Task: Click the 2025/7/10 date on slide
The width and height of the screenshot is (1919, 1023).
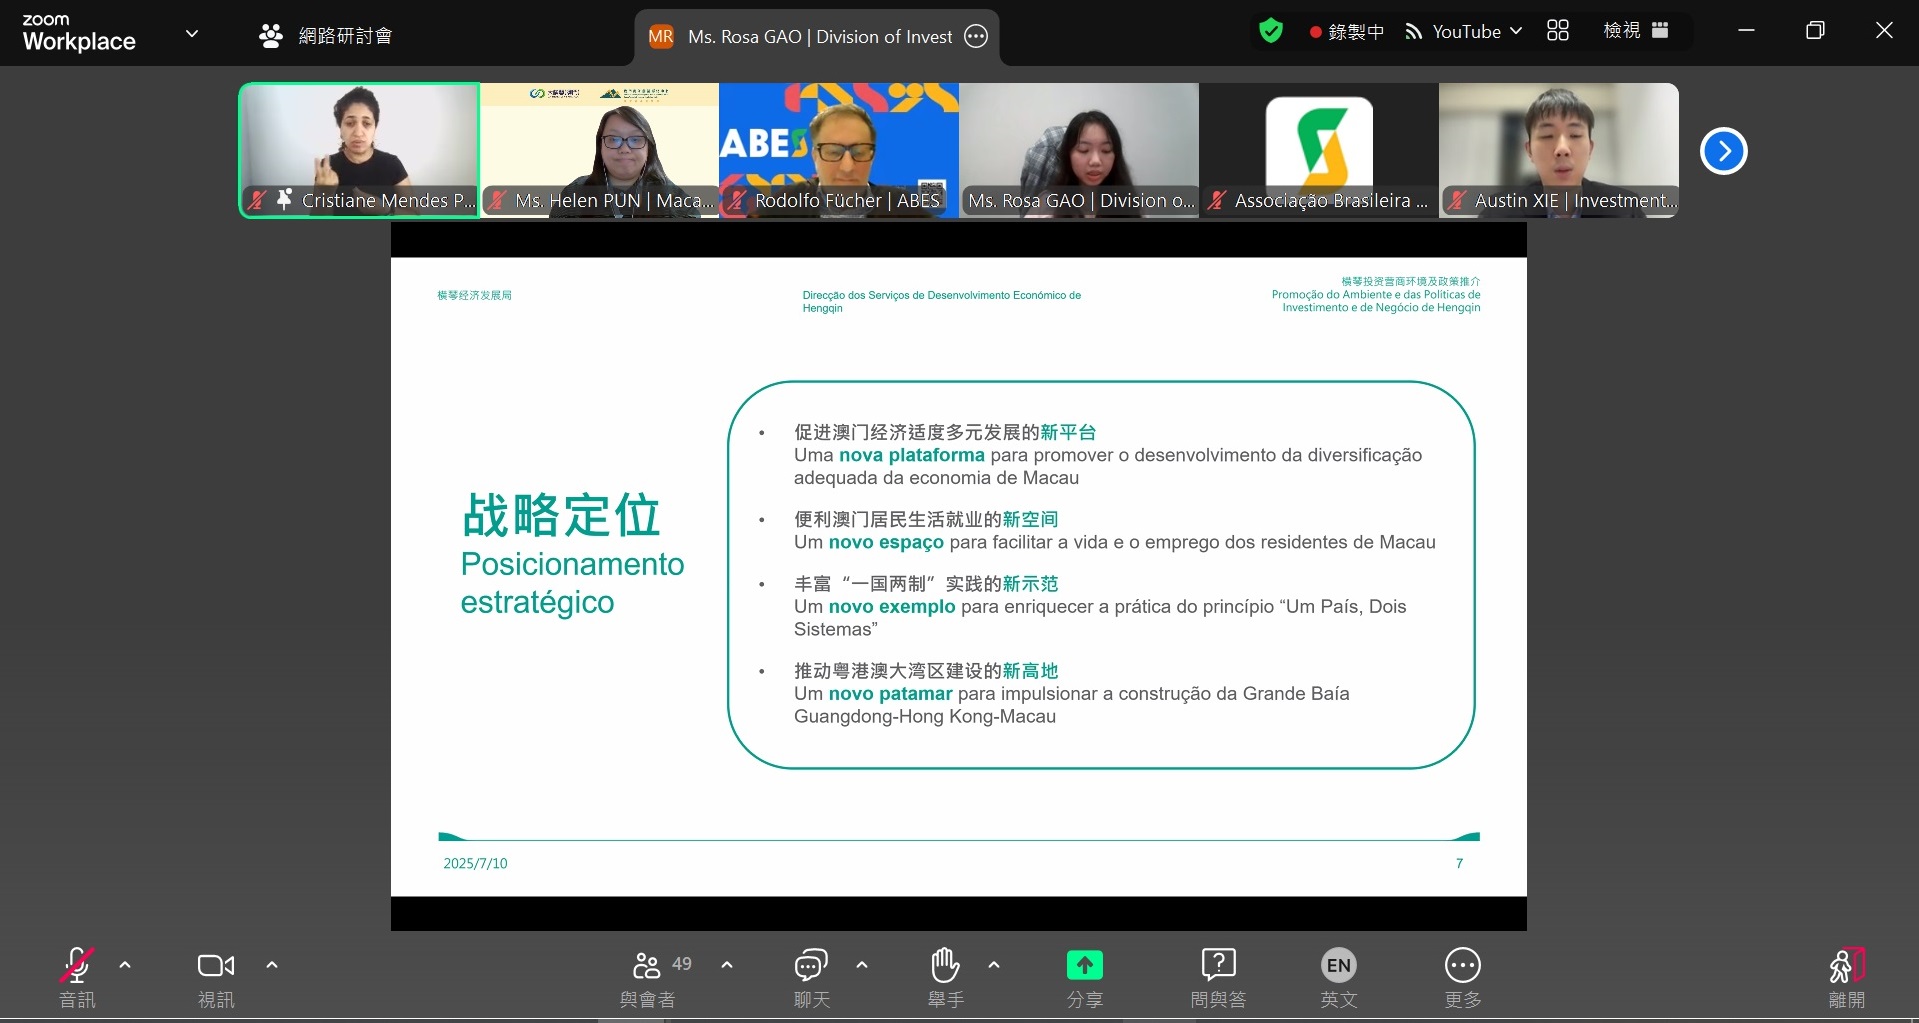Action: [475, 863]
